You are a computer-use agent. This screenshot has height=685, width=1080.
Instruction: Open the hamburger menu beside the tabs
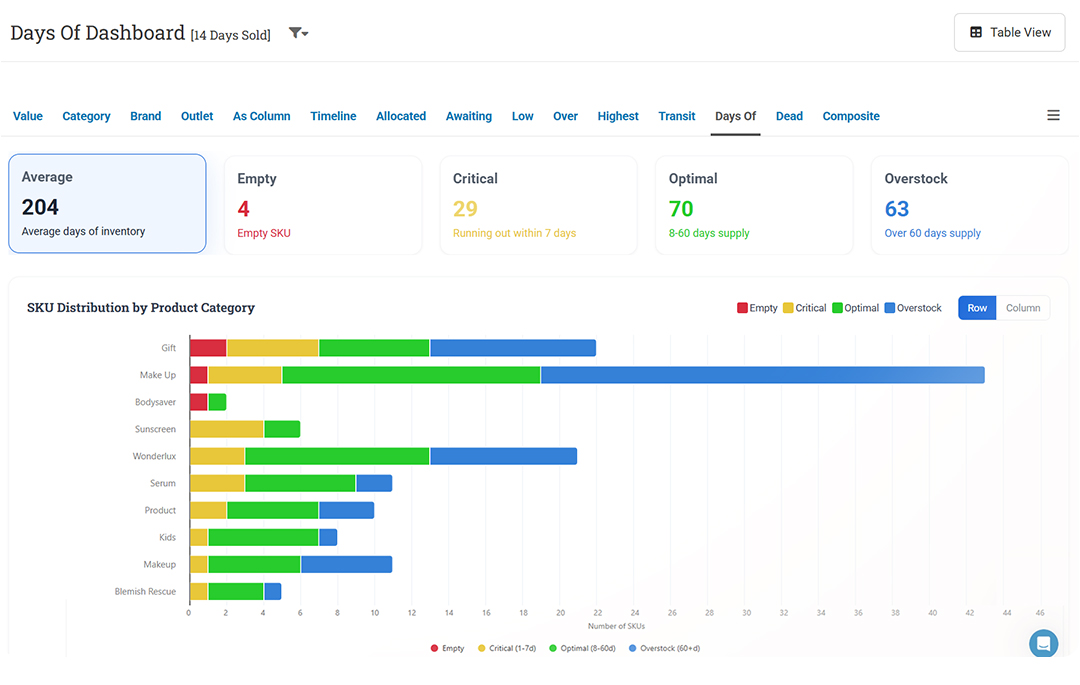(x=1053, y=115)
